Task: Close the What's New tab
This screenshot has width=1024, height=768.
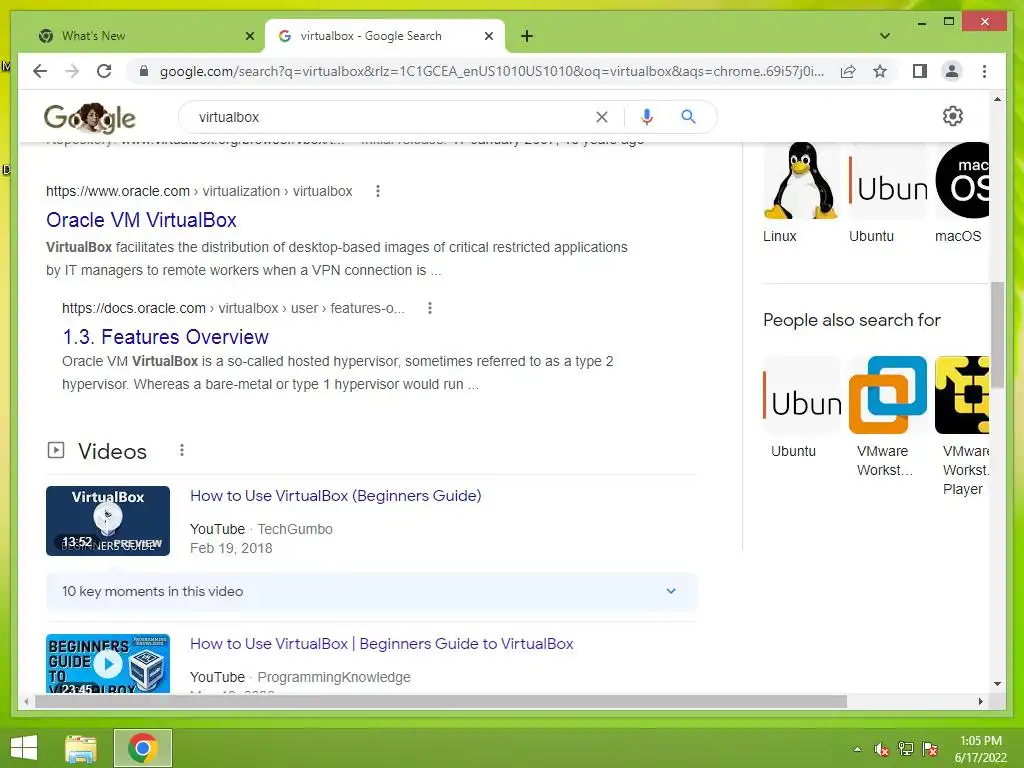Action: pyautogui.click(x=249, y=36)
